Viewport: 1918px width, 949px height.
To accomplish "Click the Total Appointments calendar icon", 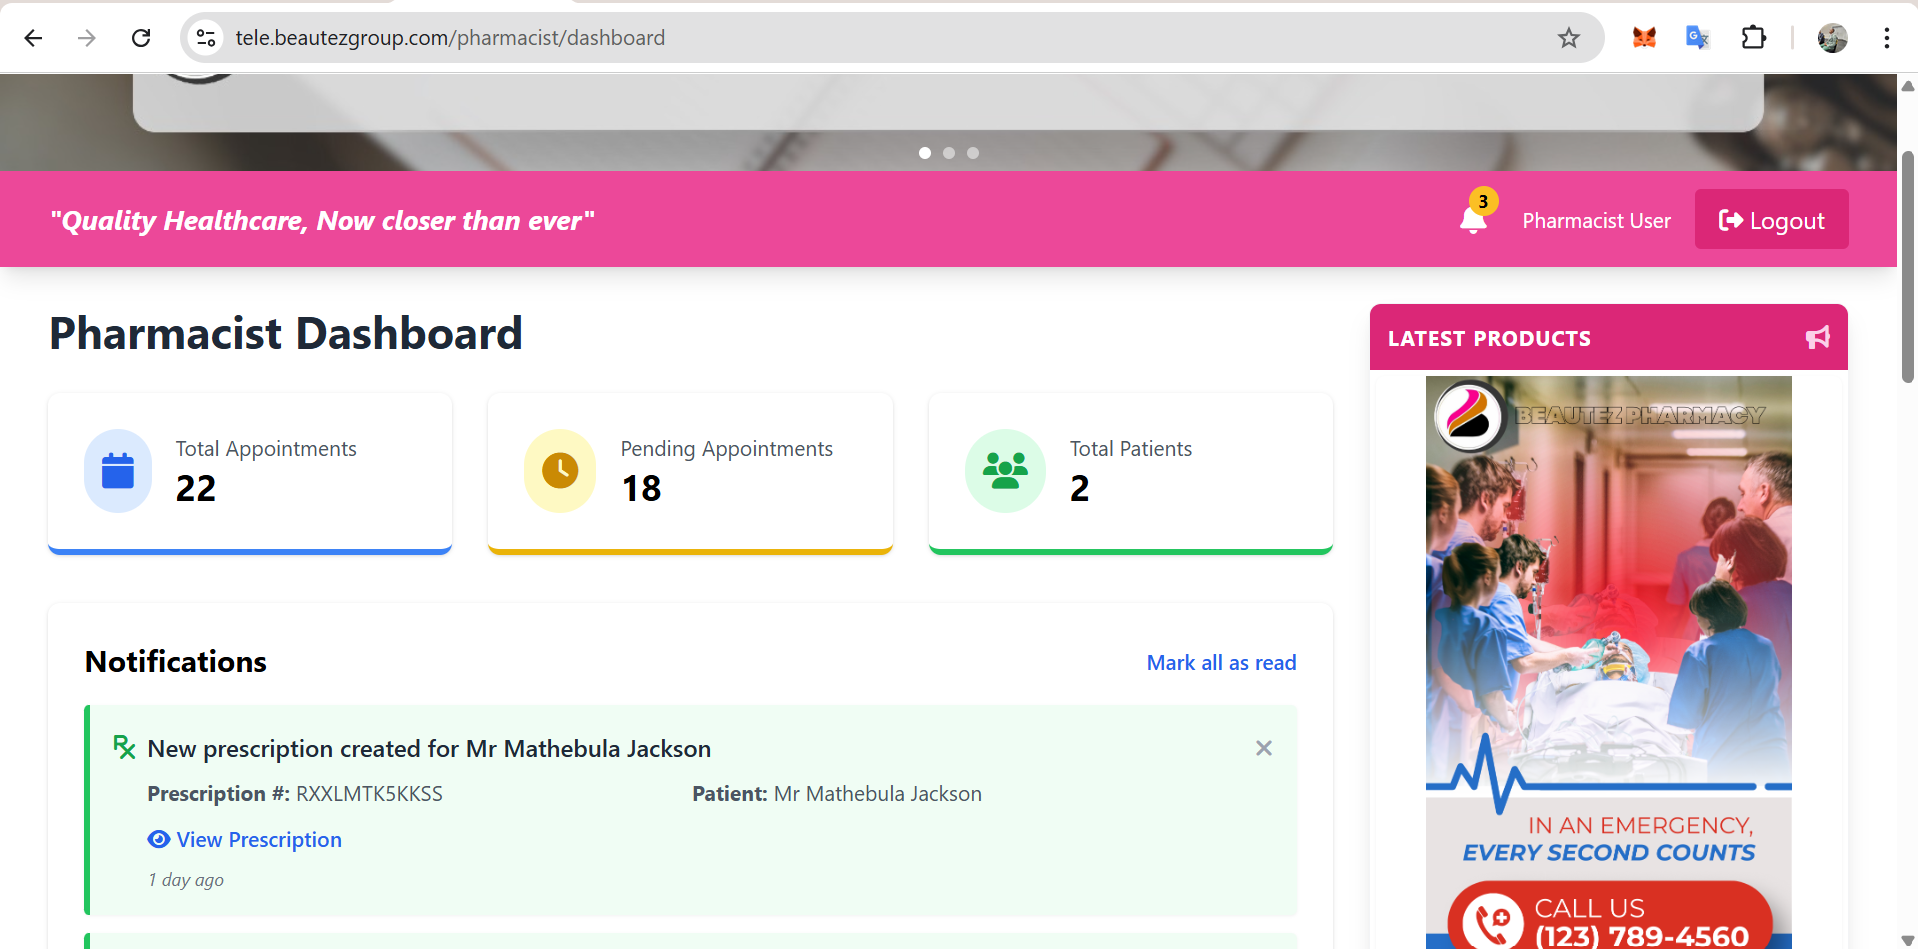I will click(118, 471).
